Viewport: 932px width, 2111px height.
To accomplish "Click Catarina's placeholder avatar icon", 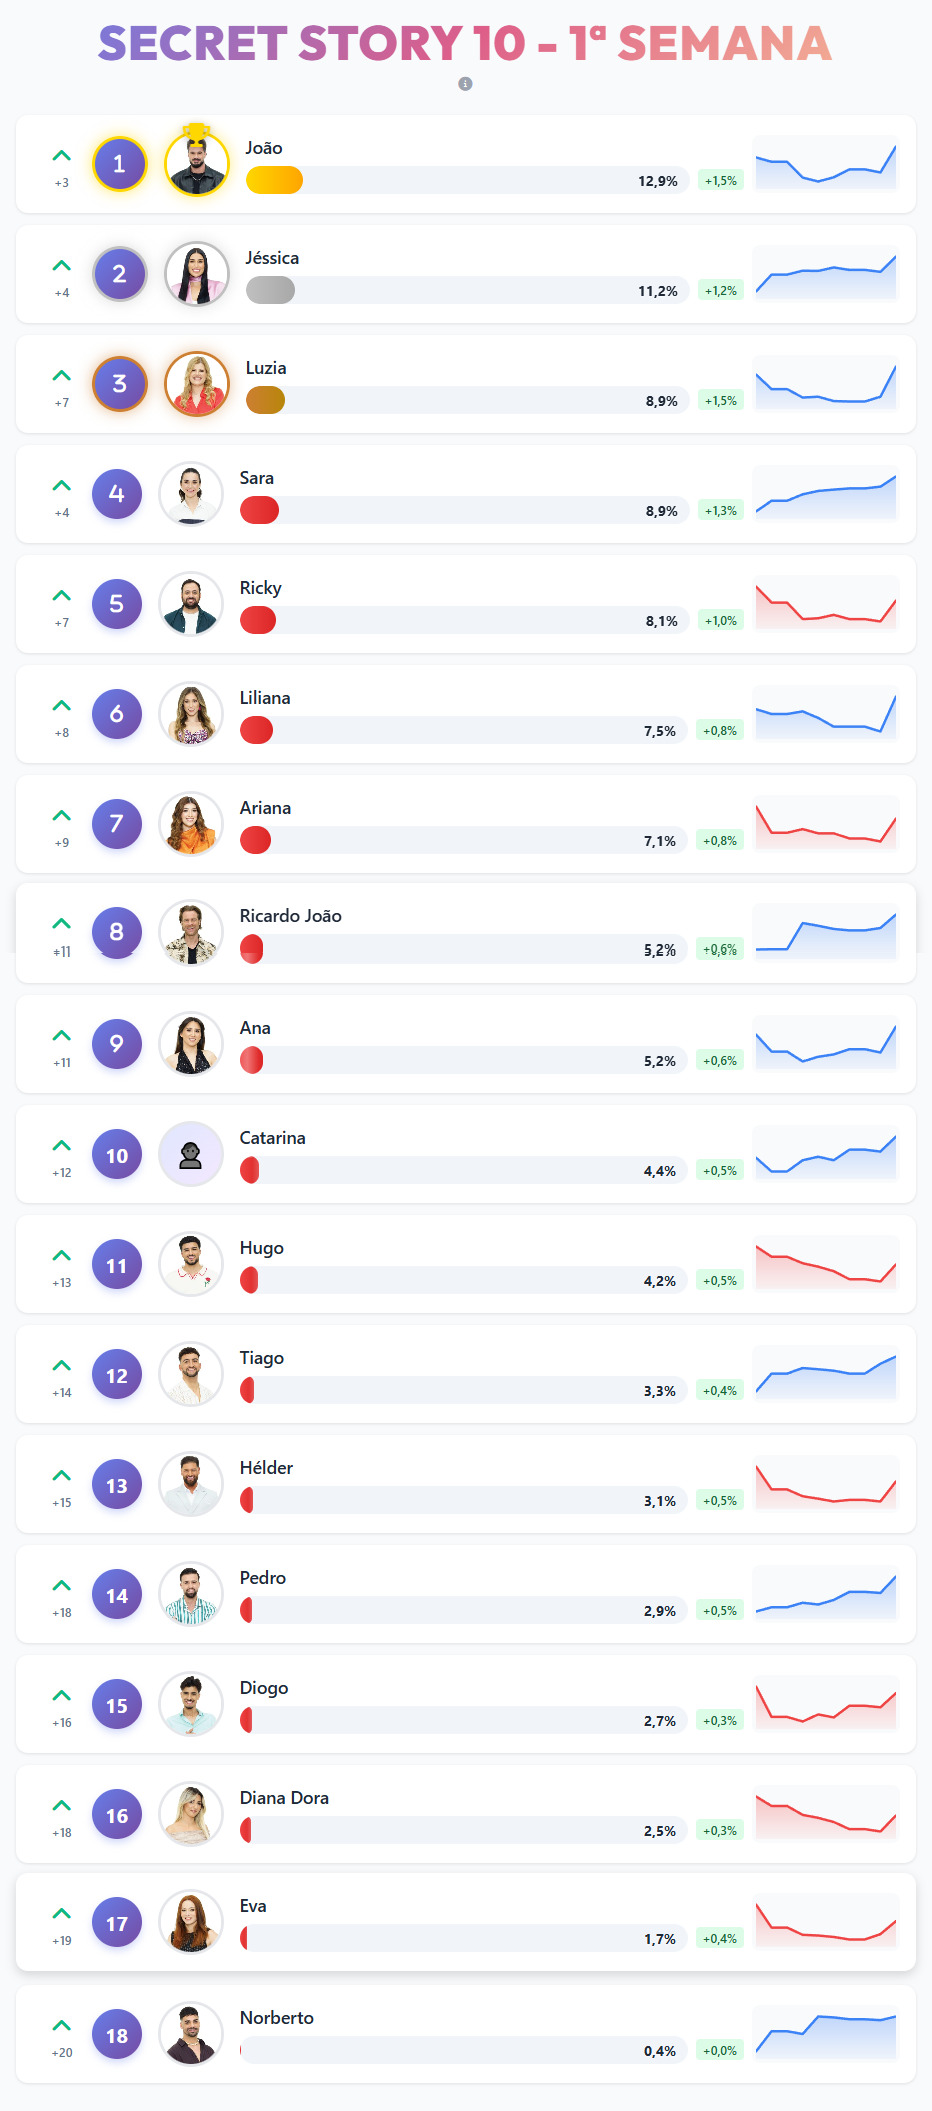I will click(191, 1154).
